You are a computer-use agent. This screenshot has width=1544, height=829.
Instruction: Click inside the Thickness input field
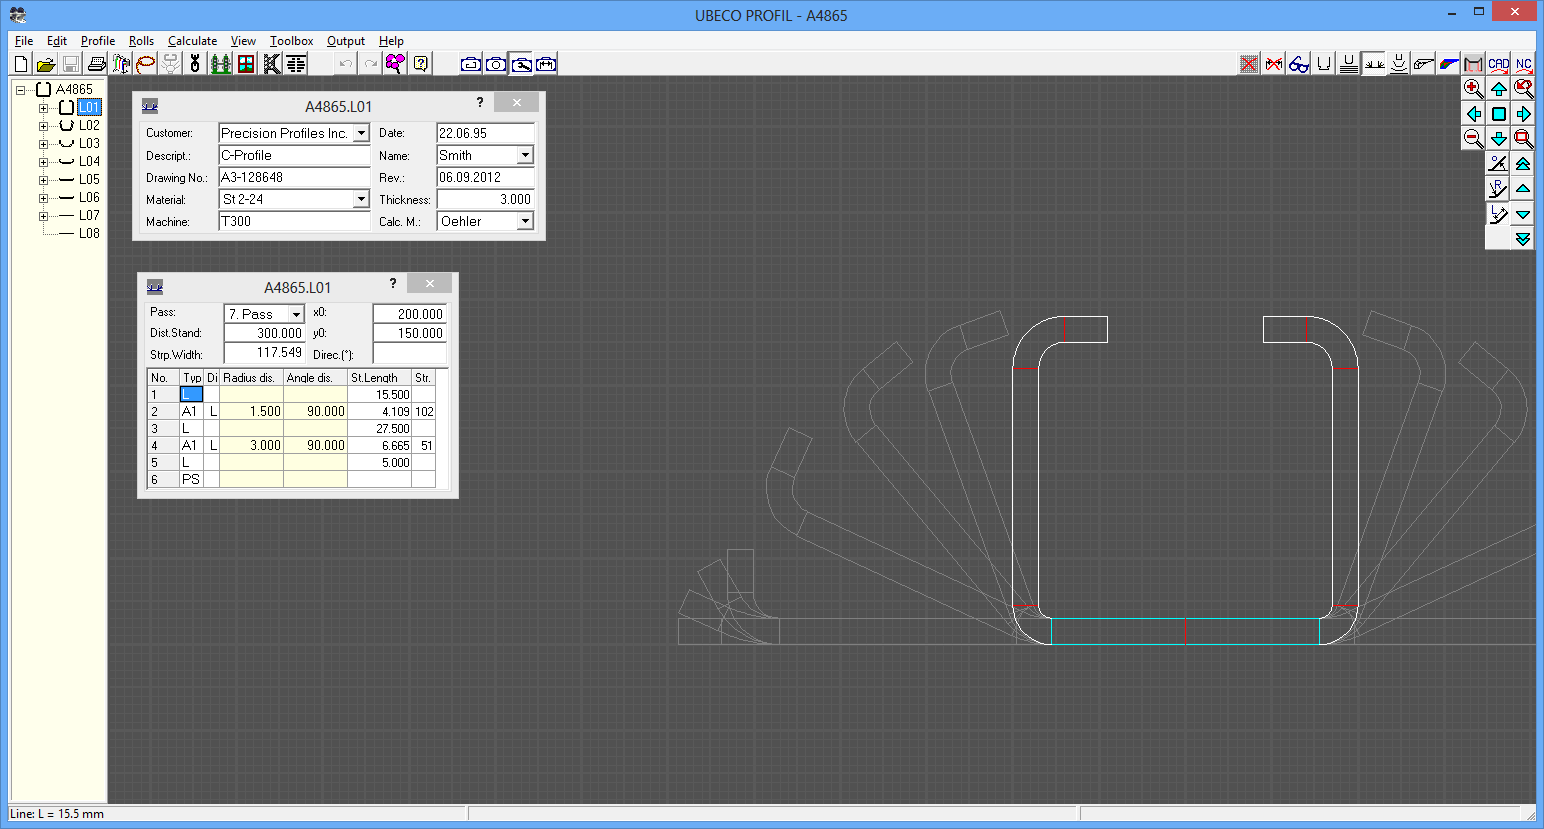click(484, 199)
